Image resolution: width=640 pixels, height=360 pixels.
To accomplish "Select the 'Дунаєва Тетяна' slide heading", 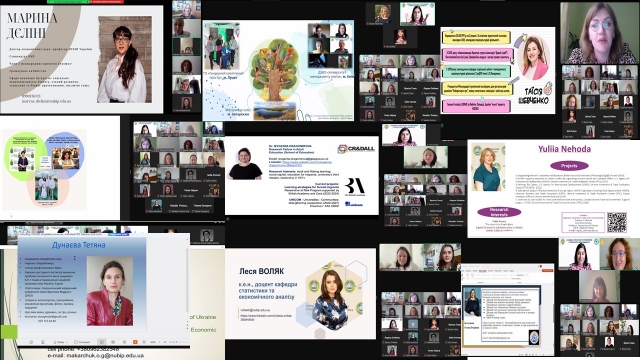I will click(x=79, y=245).
